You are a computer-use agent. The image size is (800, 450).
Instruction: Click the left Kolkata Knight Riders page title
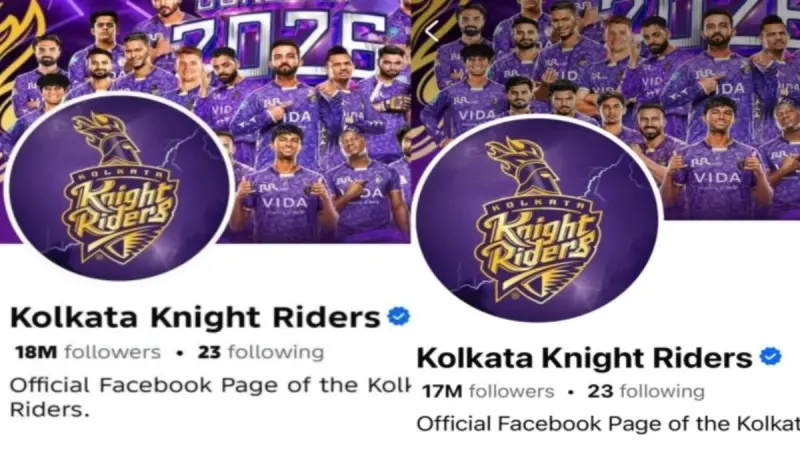click(195, 317)
